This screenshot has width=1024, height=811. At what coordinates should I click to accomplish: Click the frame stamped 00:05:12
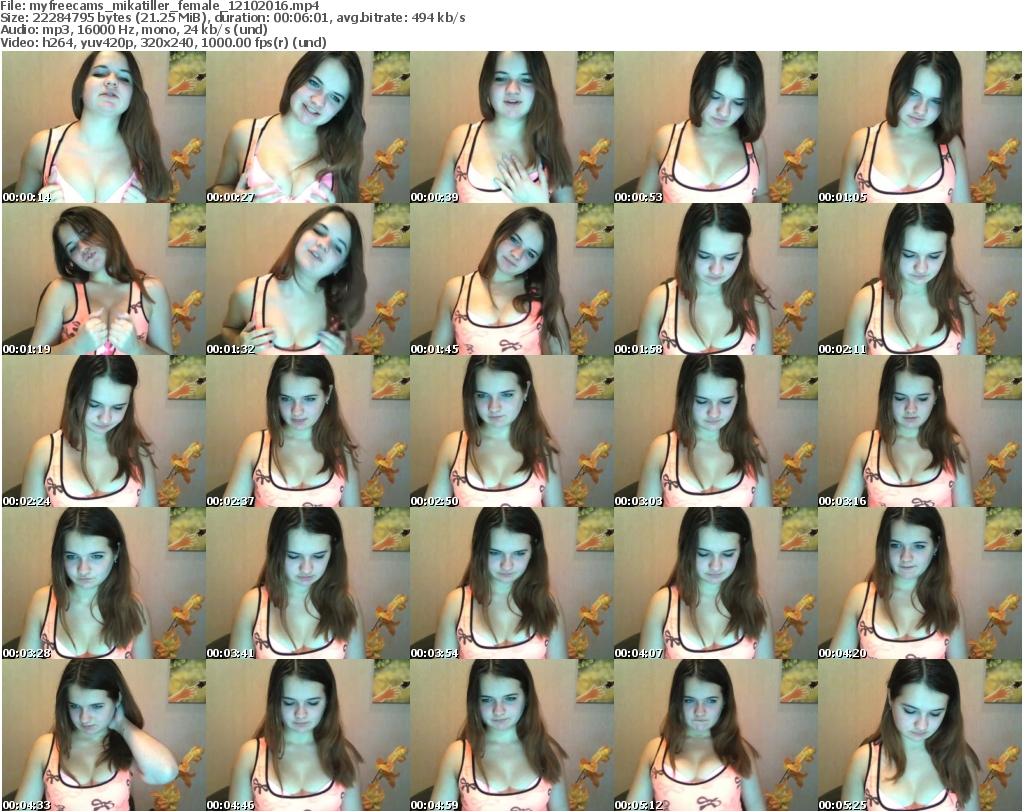716,735
